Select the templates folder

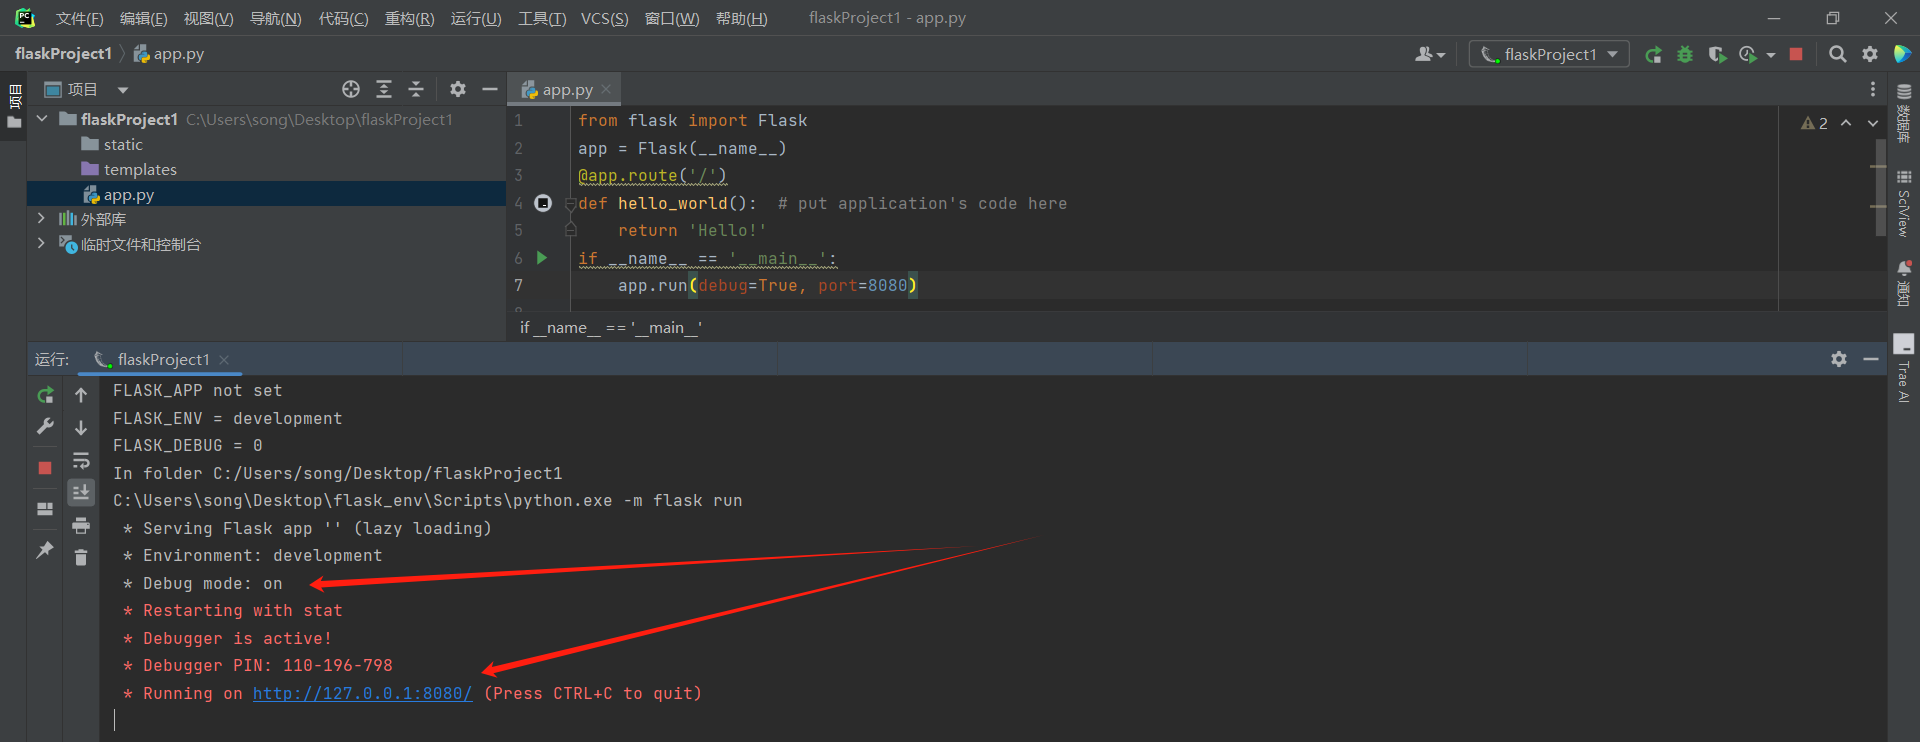129,169
